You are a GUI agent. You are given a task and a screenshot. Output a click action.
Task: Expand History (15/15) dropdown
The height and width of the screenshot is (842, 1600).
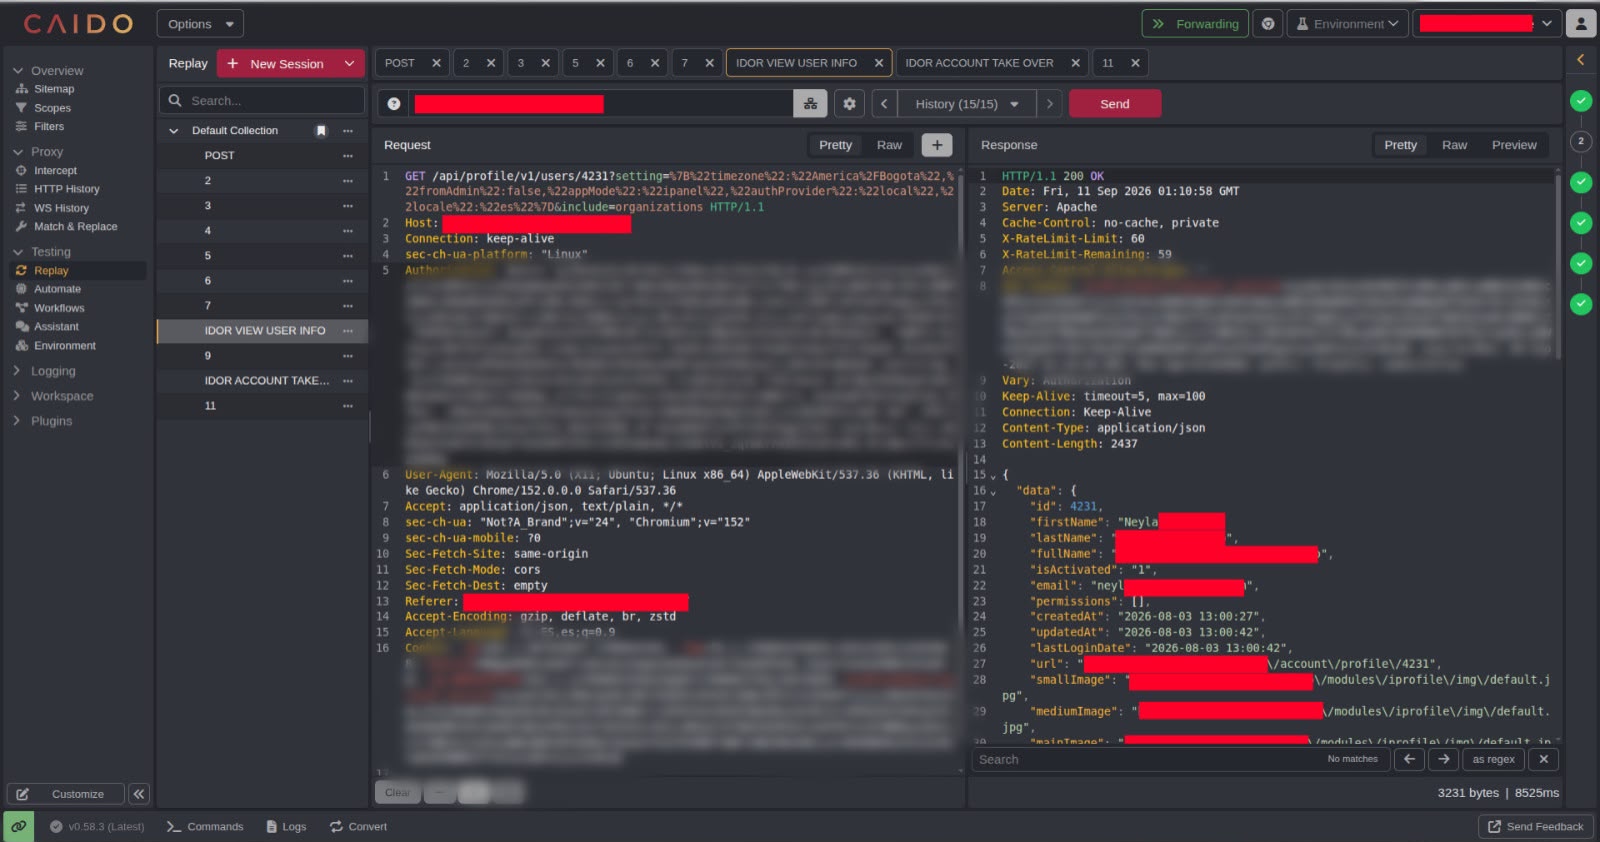966,104
